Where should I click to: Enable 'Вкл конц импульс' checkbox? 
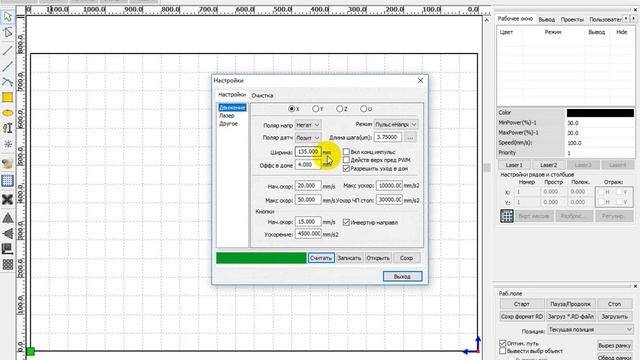click(346, 152)
